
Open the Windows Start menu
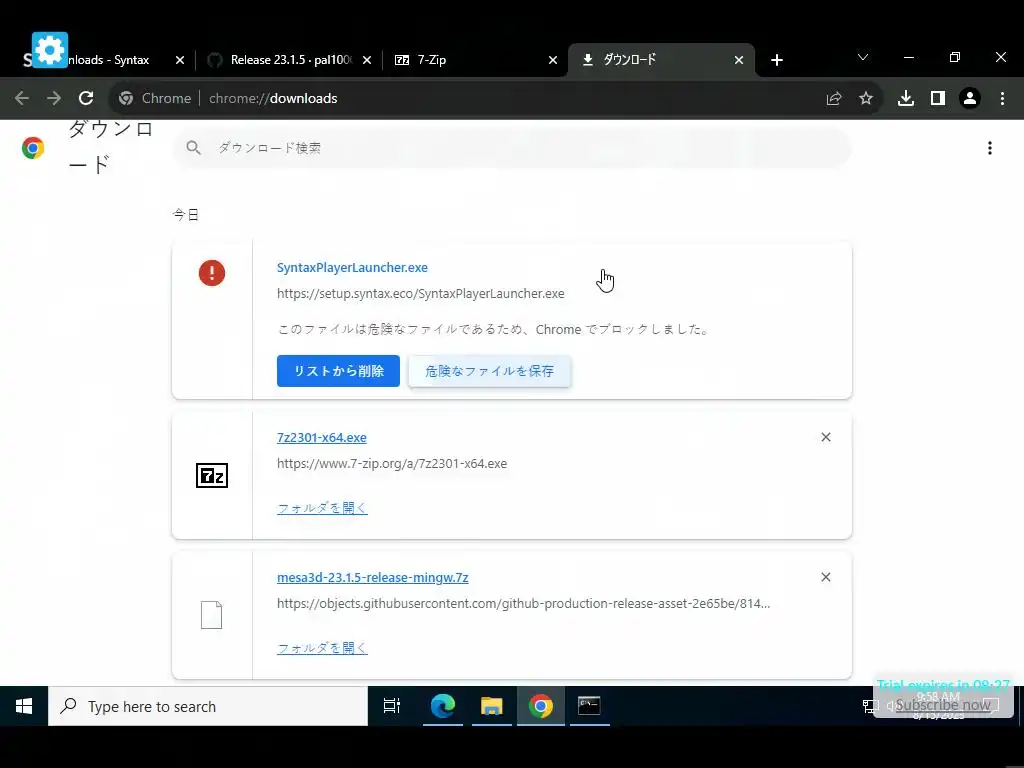[x=24, y=706]
